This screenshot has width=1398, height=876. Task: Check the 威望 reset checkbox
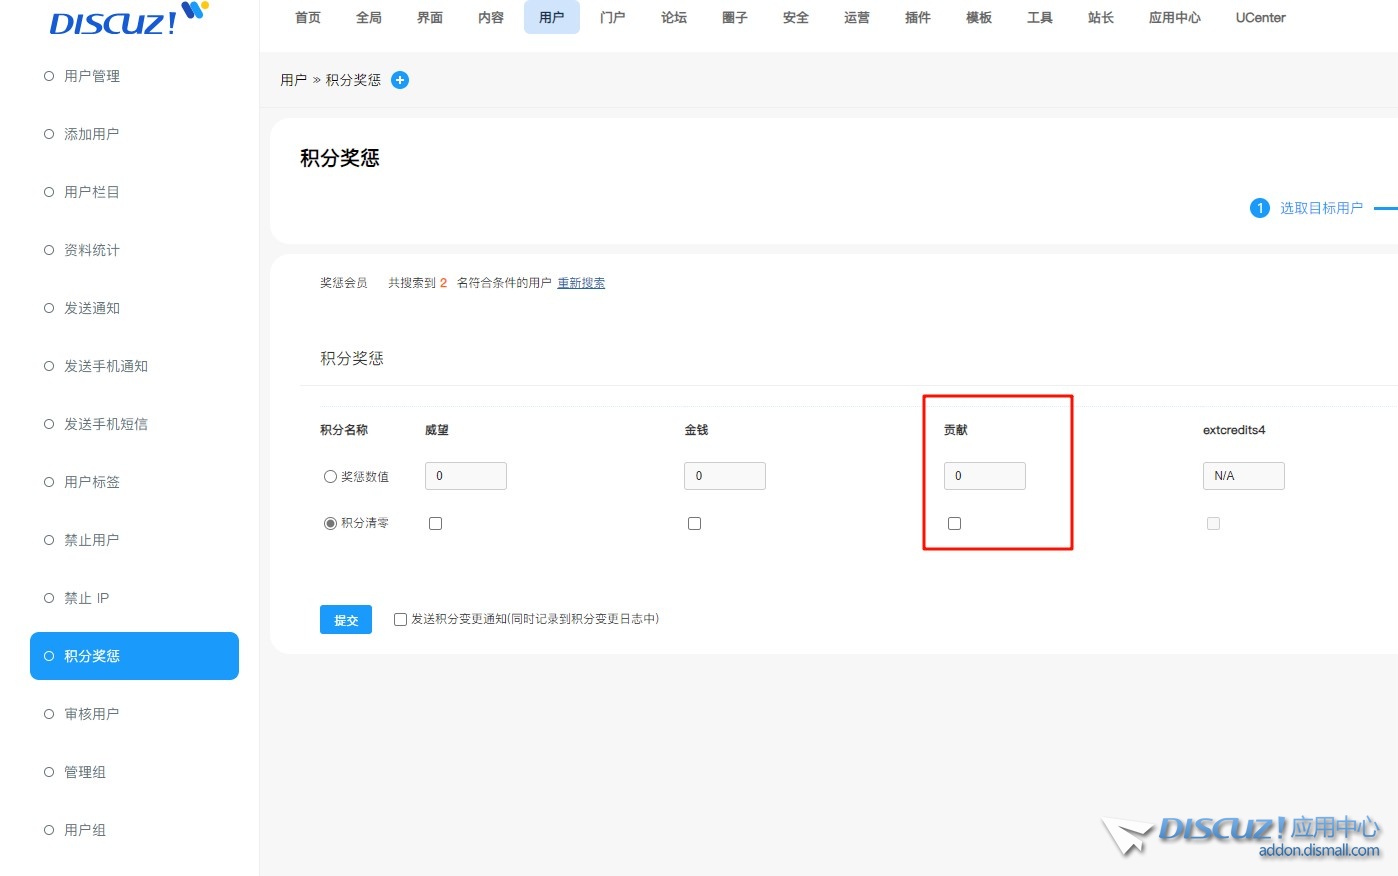click(x=435, y=523)
